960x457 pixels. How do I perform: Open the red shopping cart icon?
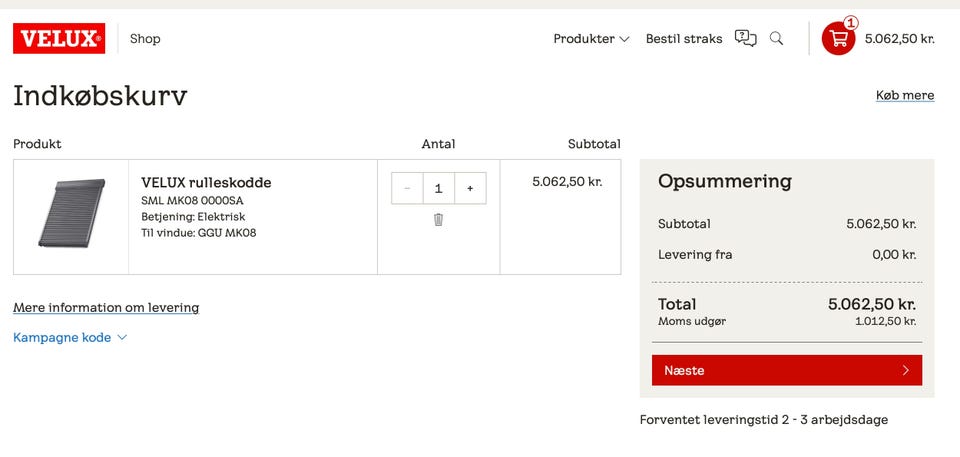click(838, 39)
